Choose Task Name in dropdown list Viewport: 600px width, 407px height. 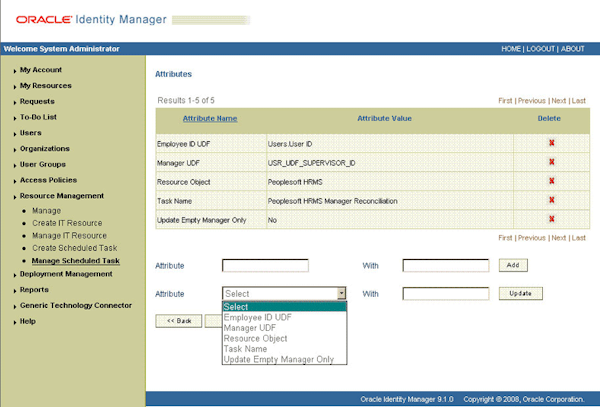coord(284,349)
